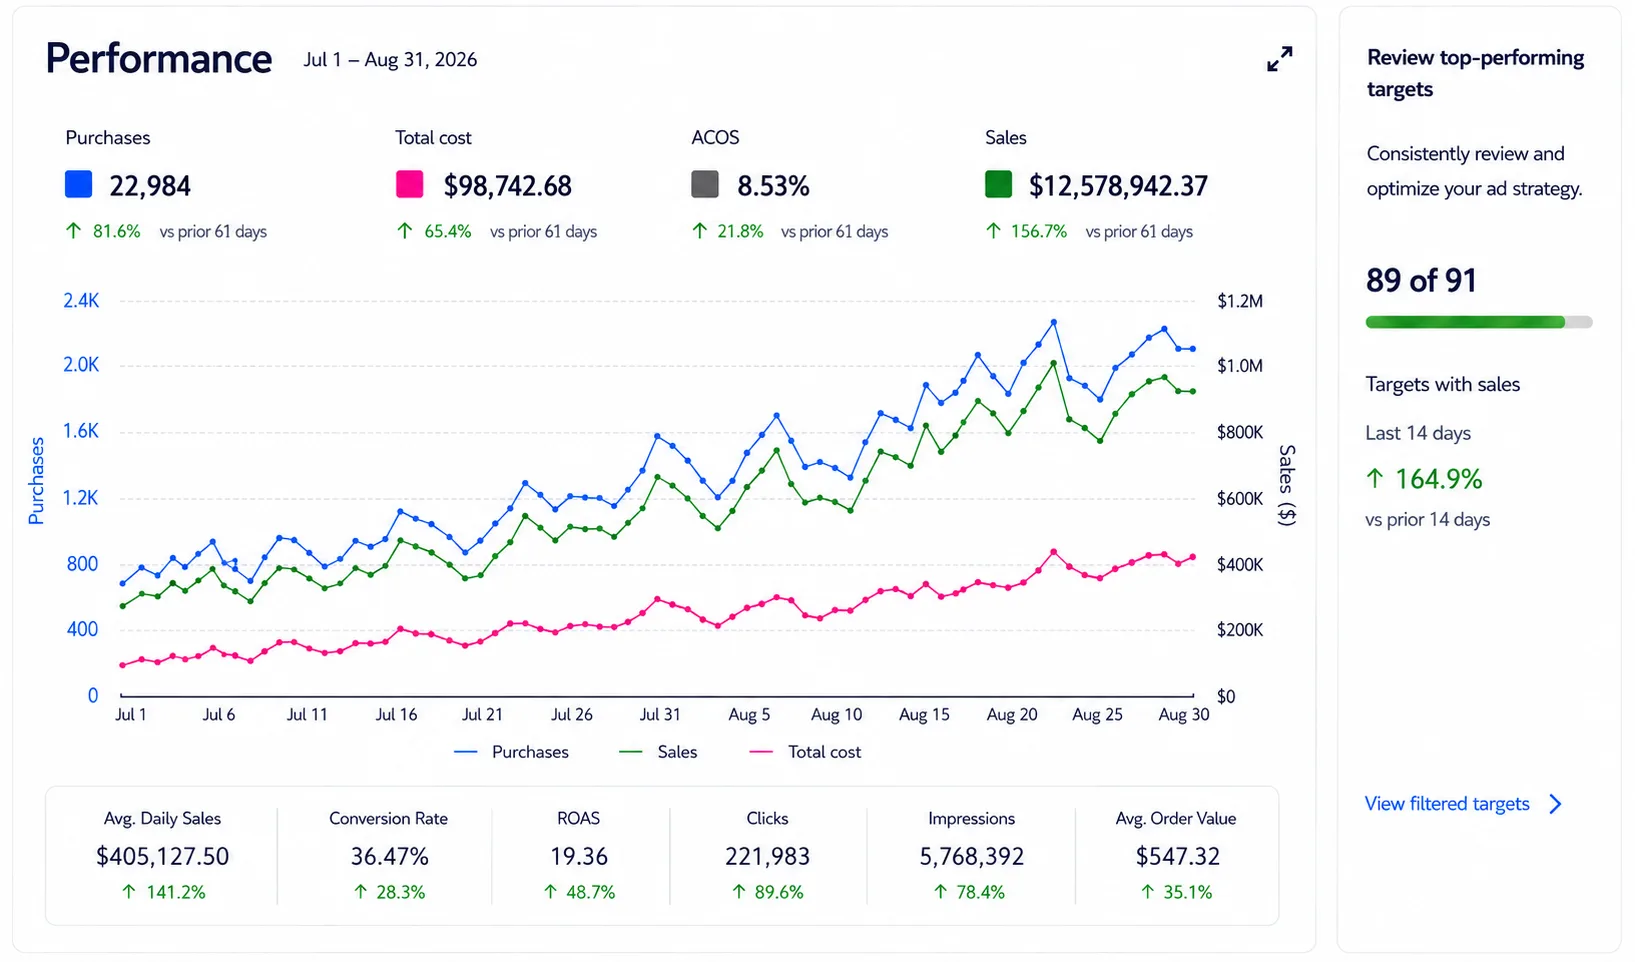Select the ROAS metric tile

(x=579, y=856)
